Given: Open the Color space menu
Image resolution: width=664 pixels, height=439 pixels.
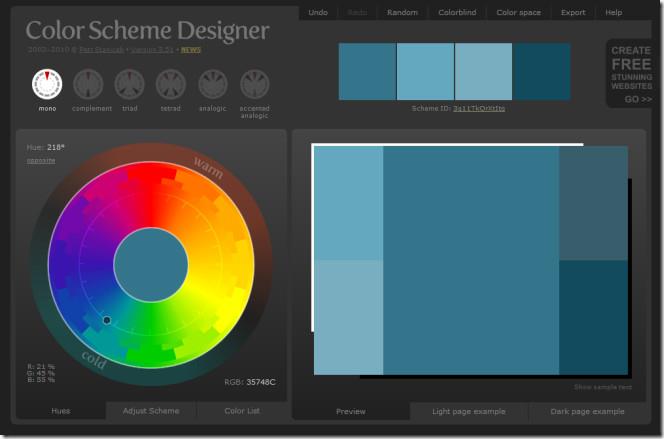Looking at the screenshot, I should [x=518, y=13].
